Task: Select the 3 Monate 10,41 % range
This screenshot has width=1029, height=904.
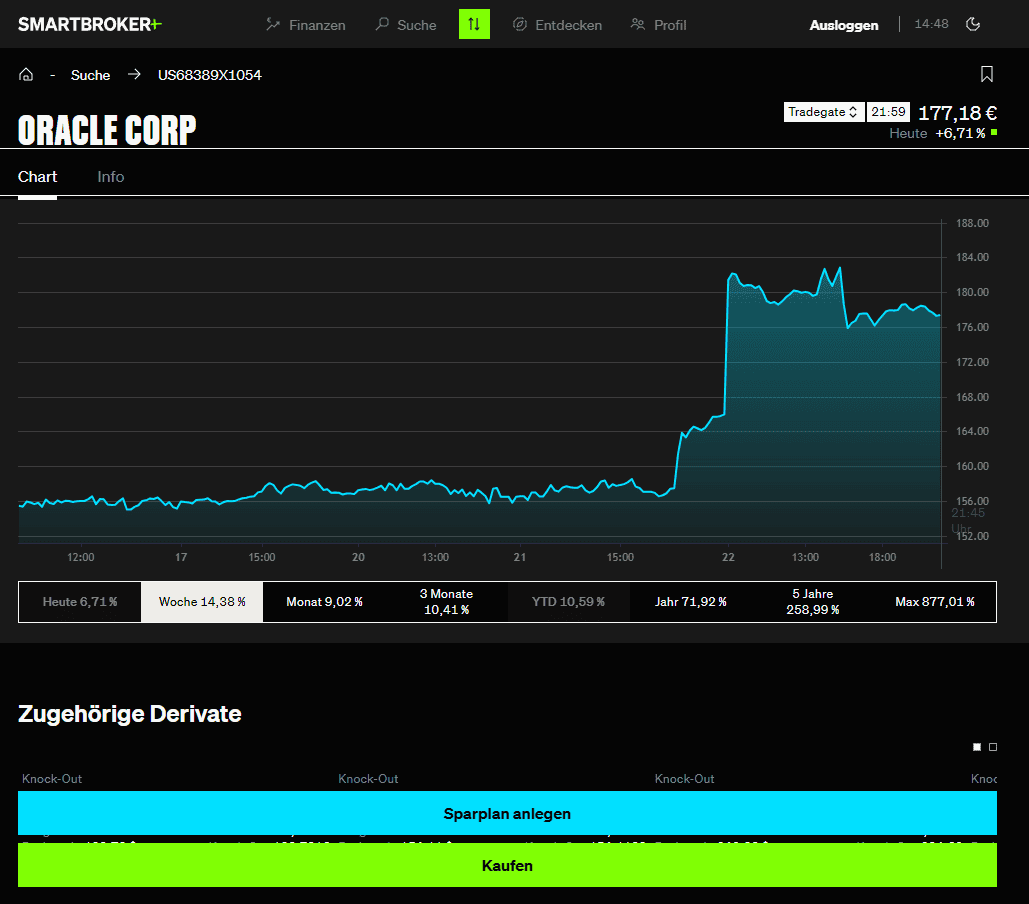Action: pos(446,602)
